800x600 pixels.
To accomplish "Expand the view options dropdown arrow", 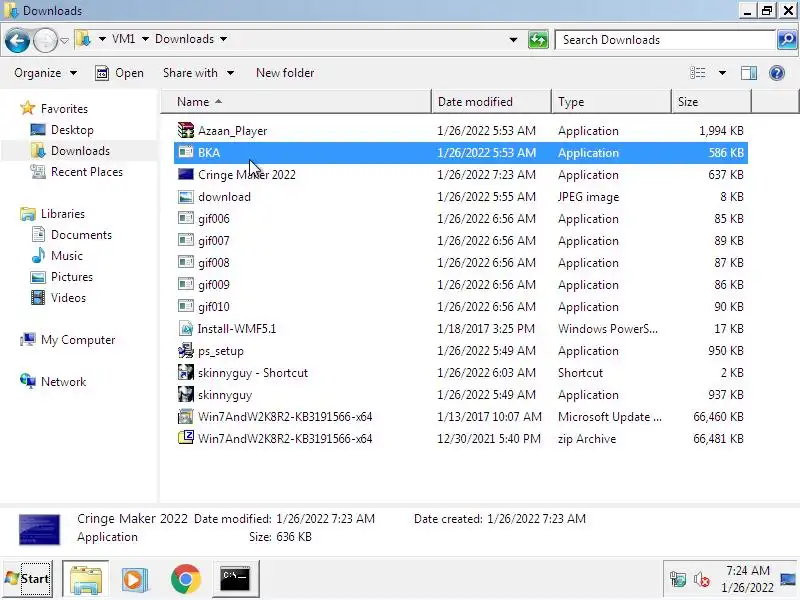I will [722, 73].
